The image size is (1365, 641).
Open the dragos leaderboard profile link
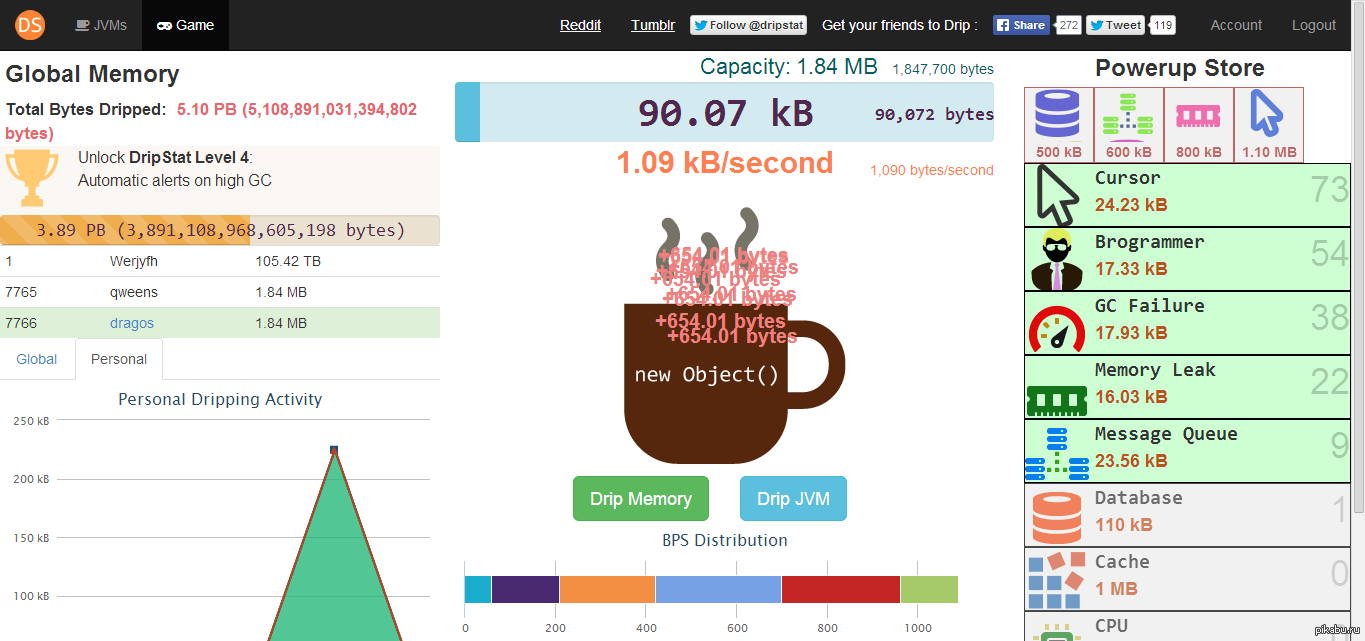point(132,323)
